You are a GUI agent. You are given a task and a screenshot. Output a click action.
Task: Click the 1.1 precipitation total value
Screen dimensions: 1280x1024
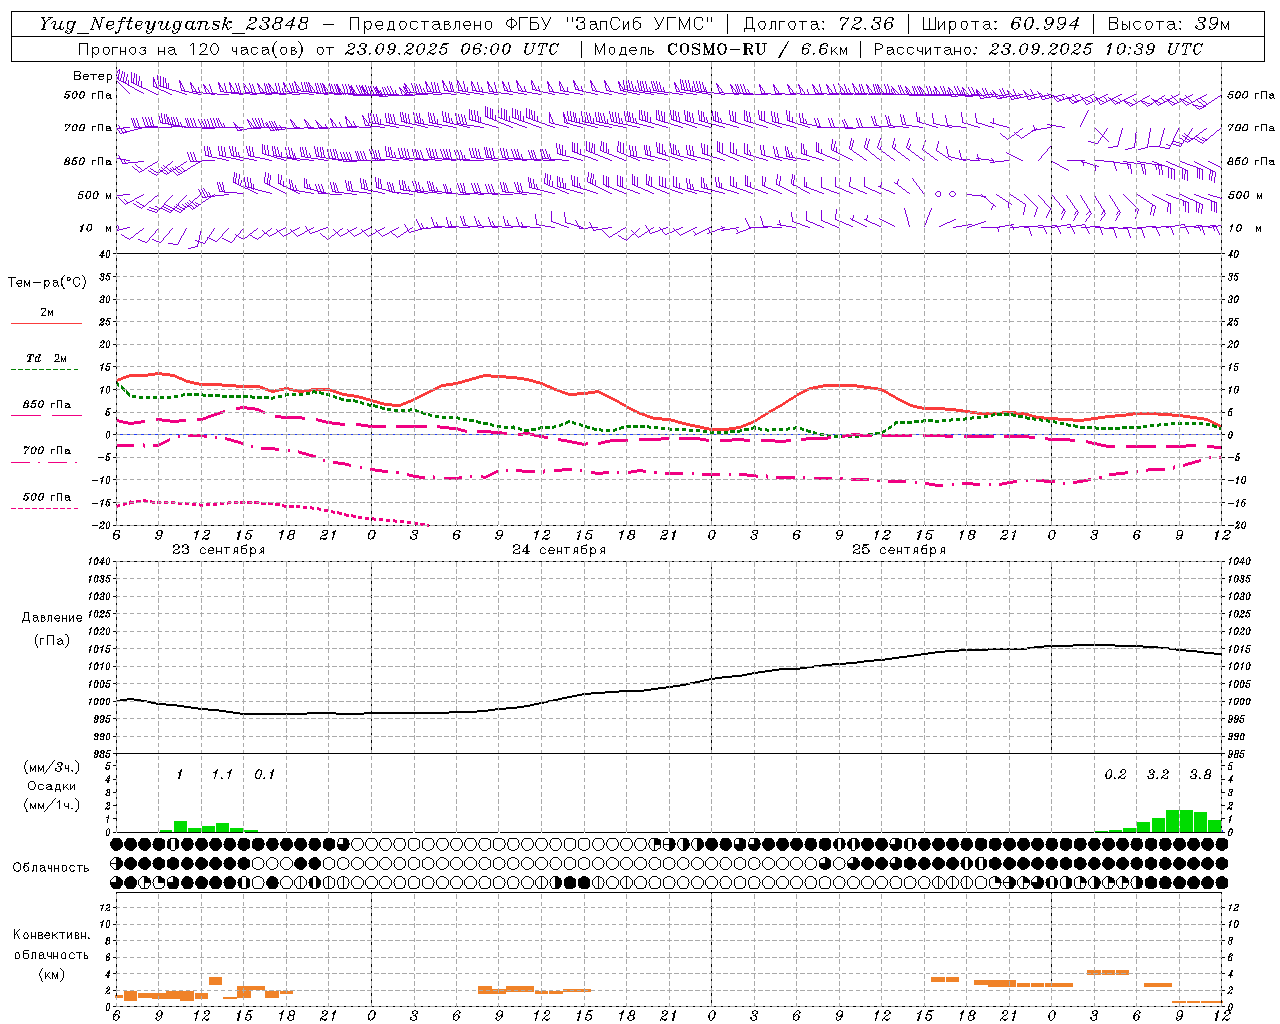pyautogui.click(x=222, y=774)
